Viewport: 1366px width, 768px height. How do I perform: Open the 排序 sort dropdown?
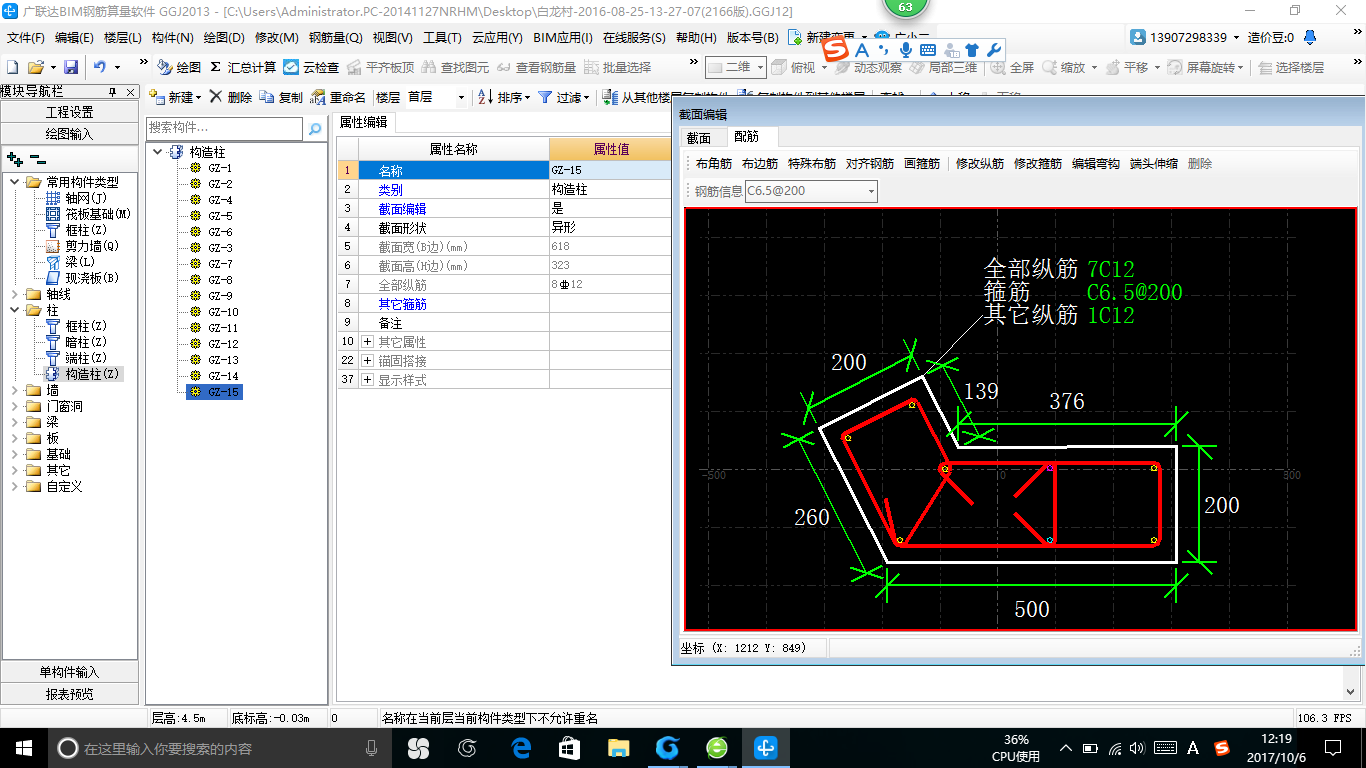[x=503, y=97]
